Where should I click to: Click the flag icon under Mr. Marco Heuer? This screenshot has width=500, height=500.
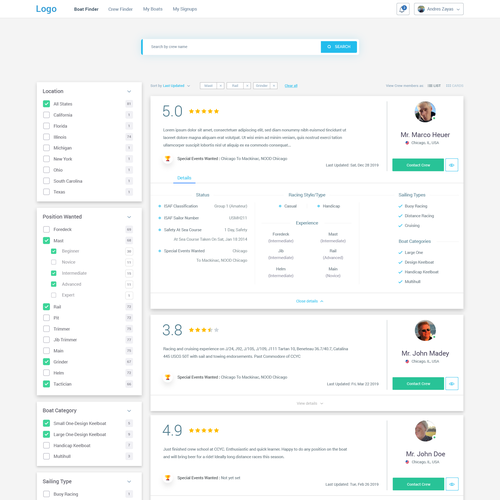(407, 143)
